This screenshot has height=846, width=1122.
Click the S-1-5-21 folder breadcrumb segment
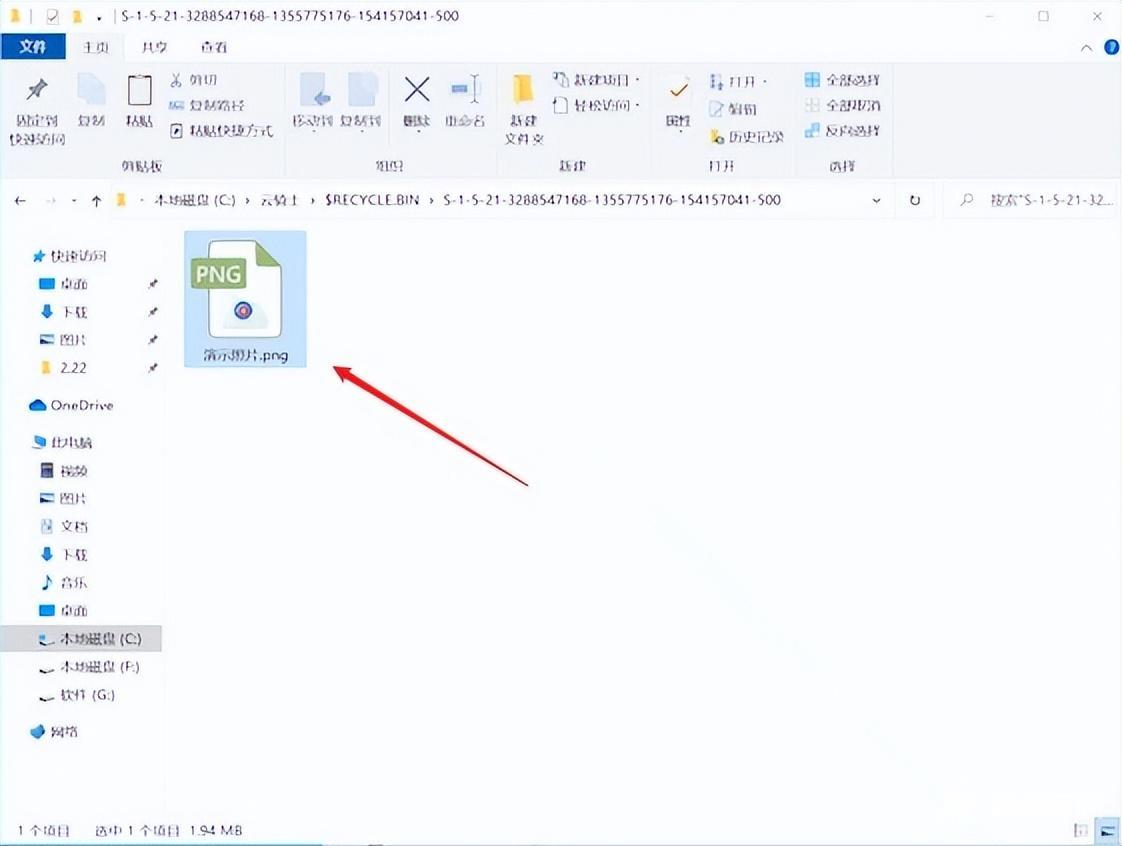point(612,200)
